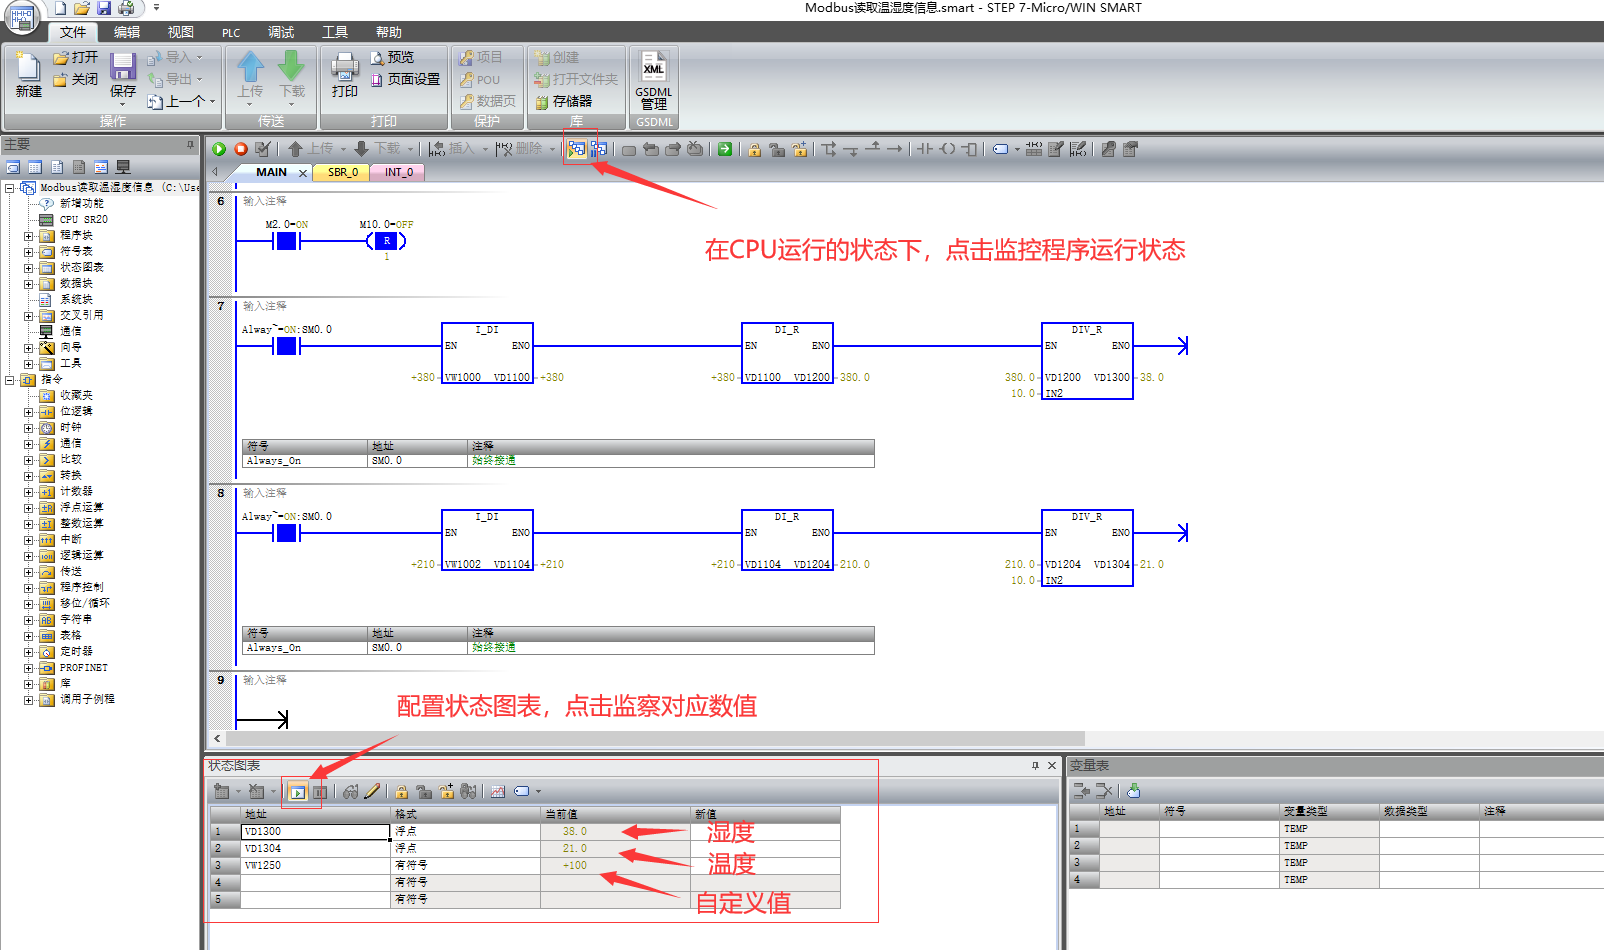1604x950 pixels.
Task: Toggle pause program status button
Action: [x=598, y=149]
